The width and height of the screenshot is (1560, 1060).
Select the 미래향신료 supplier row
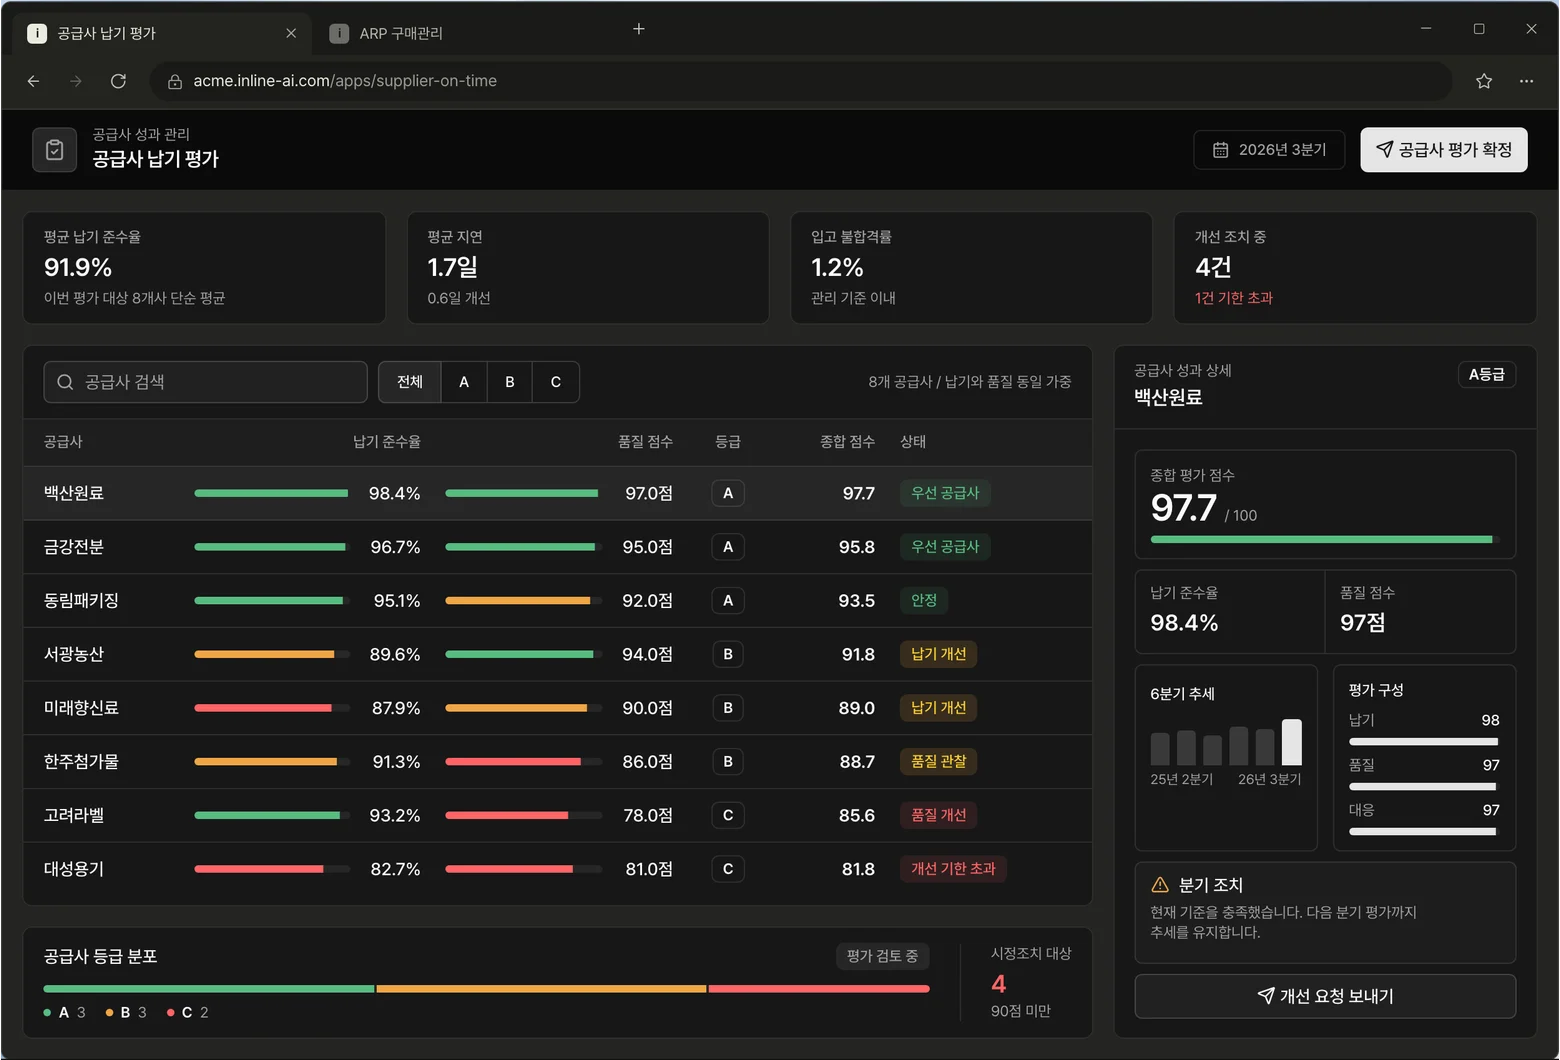pyautogui.click(x=558, y=708)
